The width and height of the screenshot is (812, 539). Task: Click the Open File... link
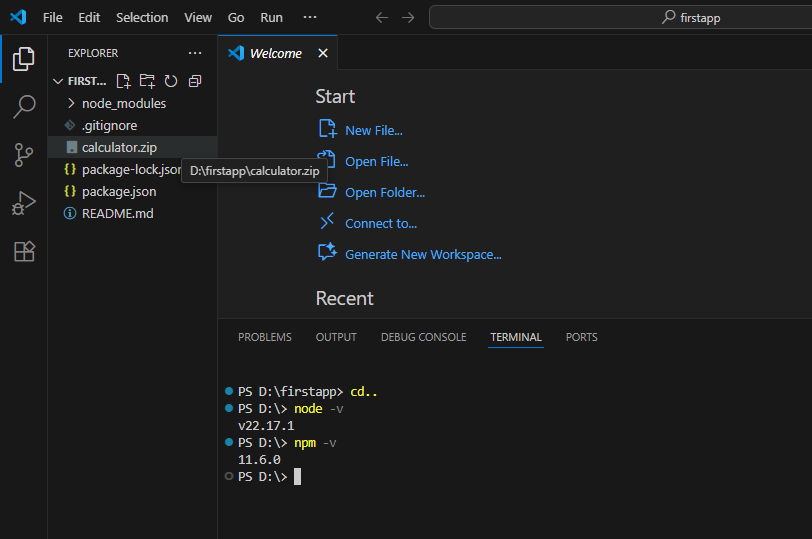[376, 162]
